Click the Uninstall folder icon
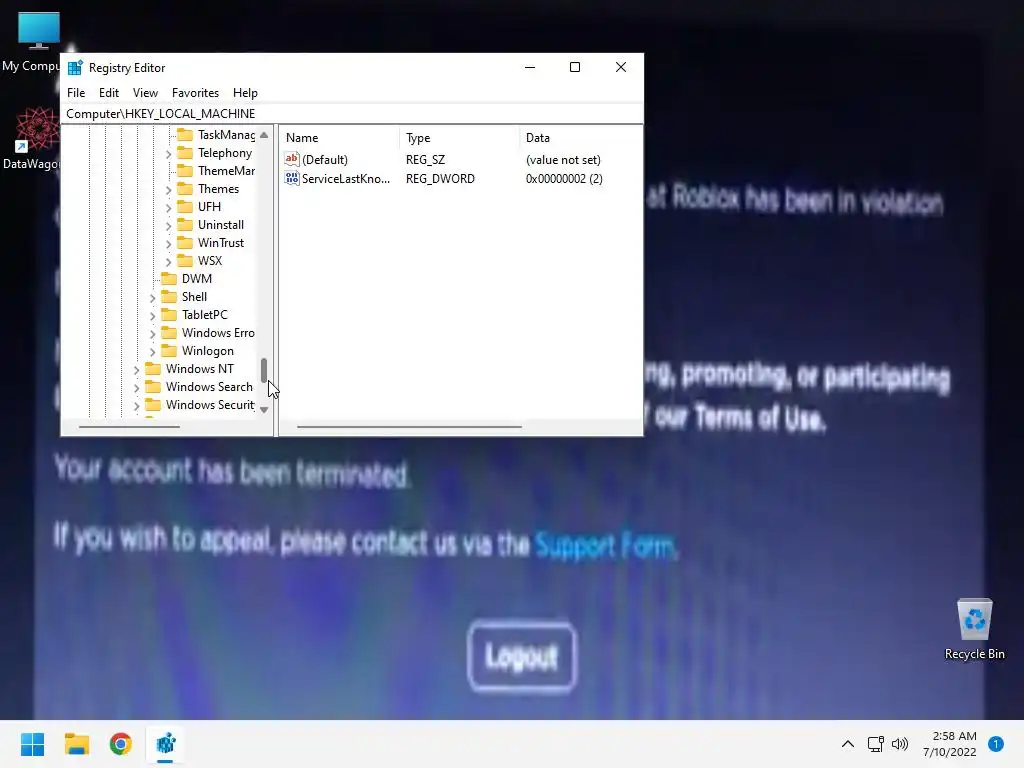 185,225
